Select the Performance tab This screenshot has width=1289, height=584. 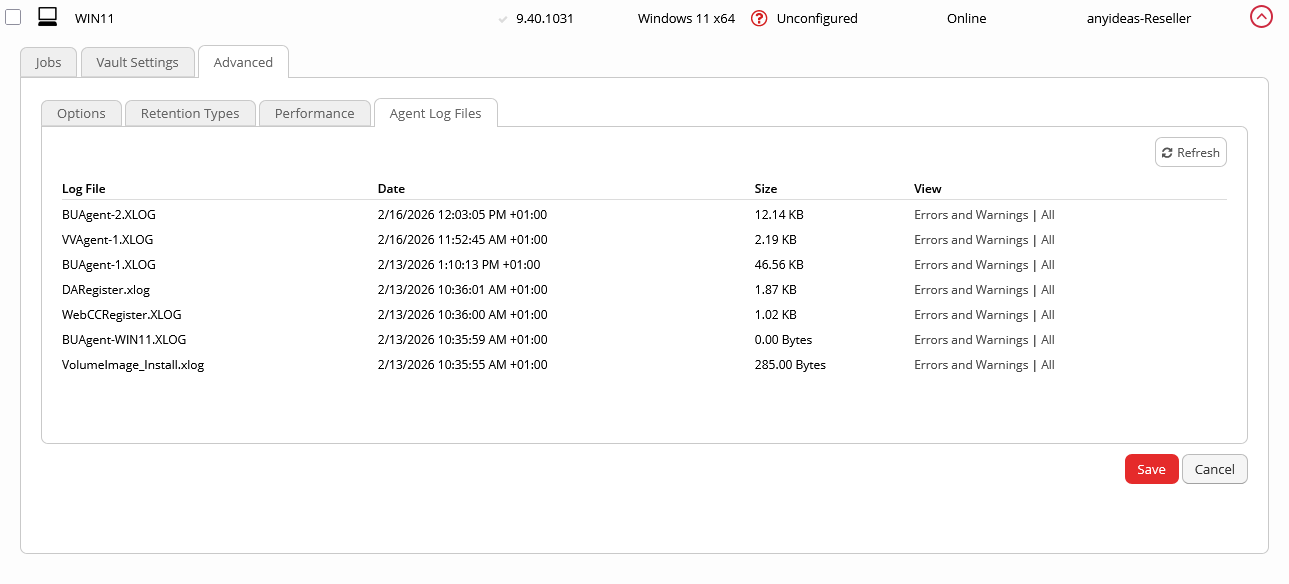tap(314, 113)
